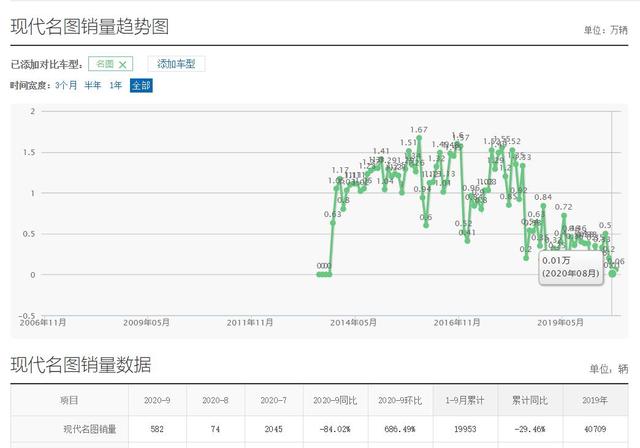Click the 现代名图销量趋势图 heading
The height and width of the screenshot is (448, 640).
point(90,27)
